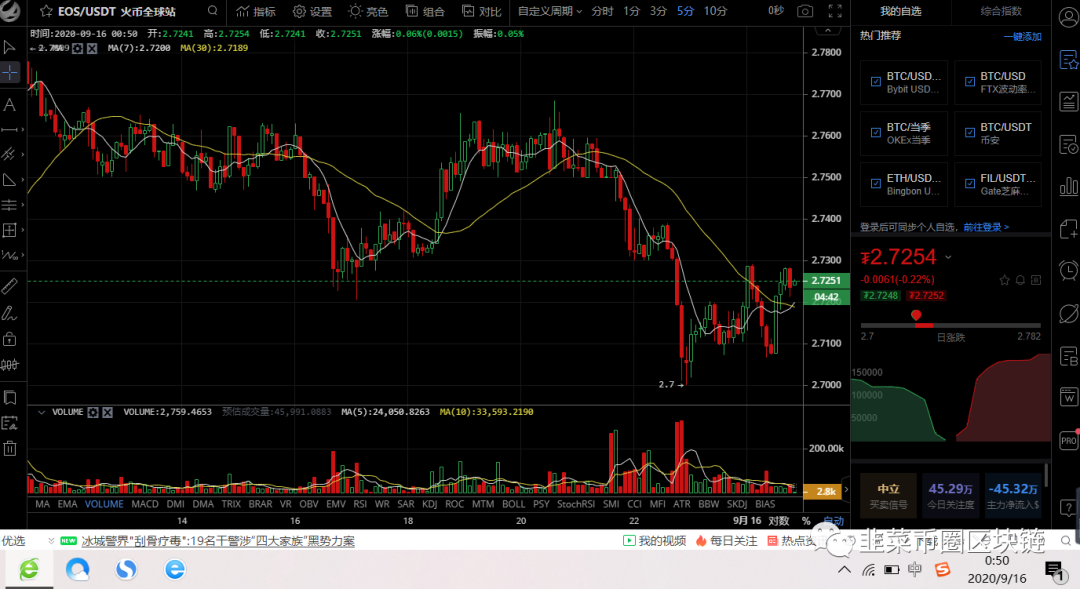Select the crosshair cursor tool

[x=10, y=73]
